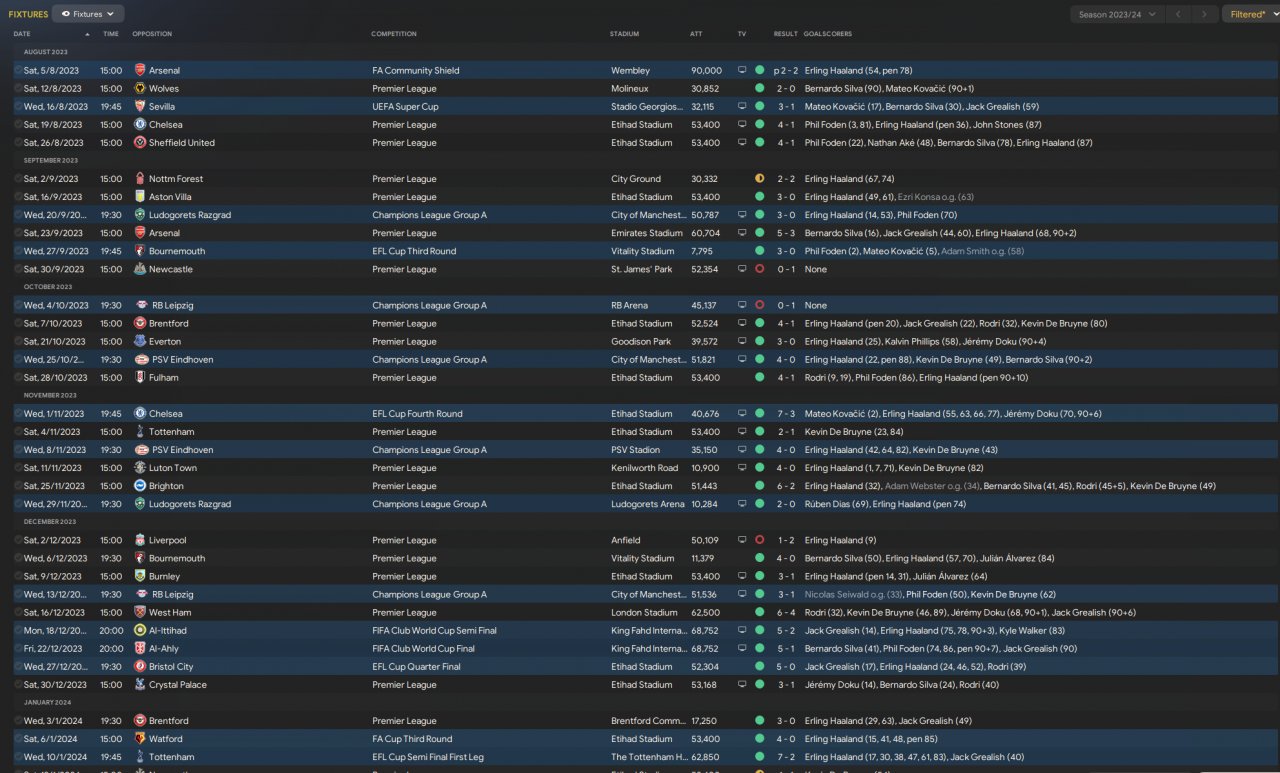Image resolution: width=1280 pixels, height=773 pixels.
Task: Open the EFL Cup Third Round link
Action: click(x=414, y=252)
